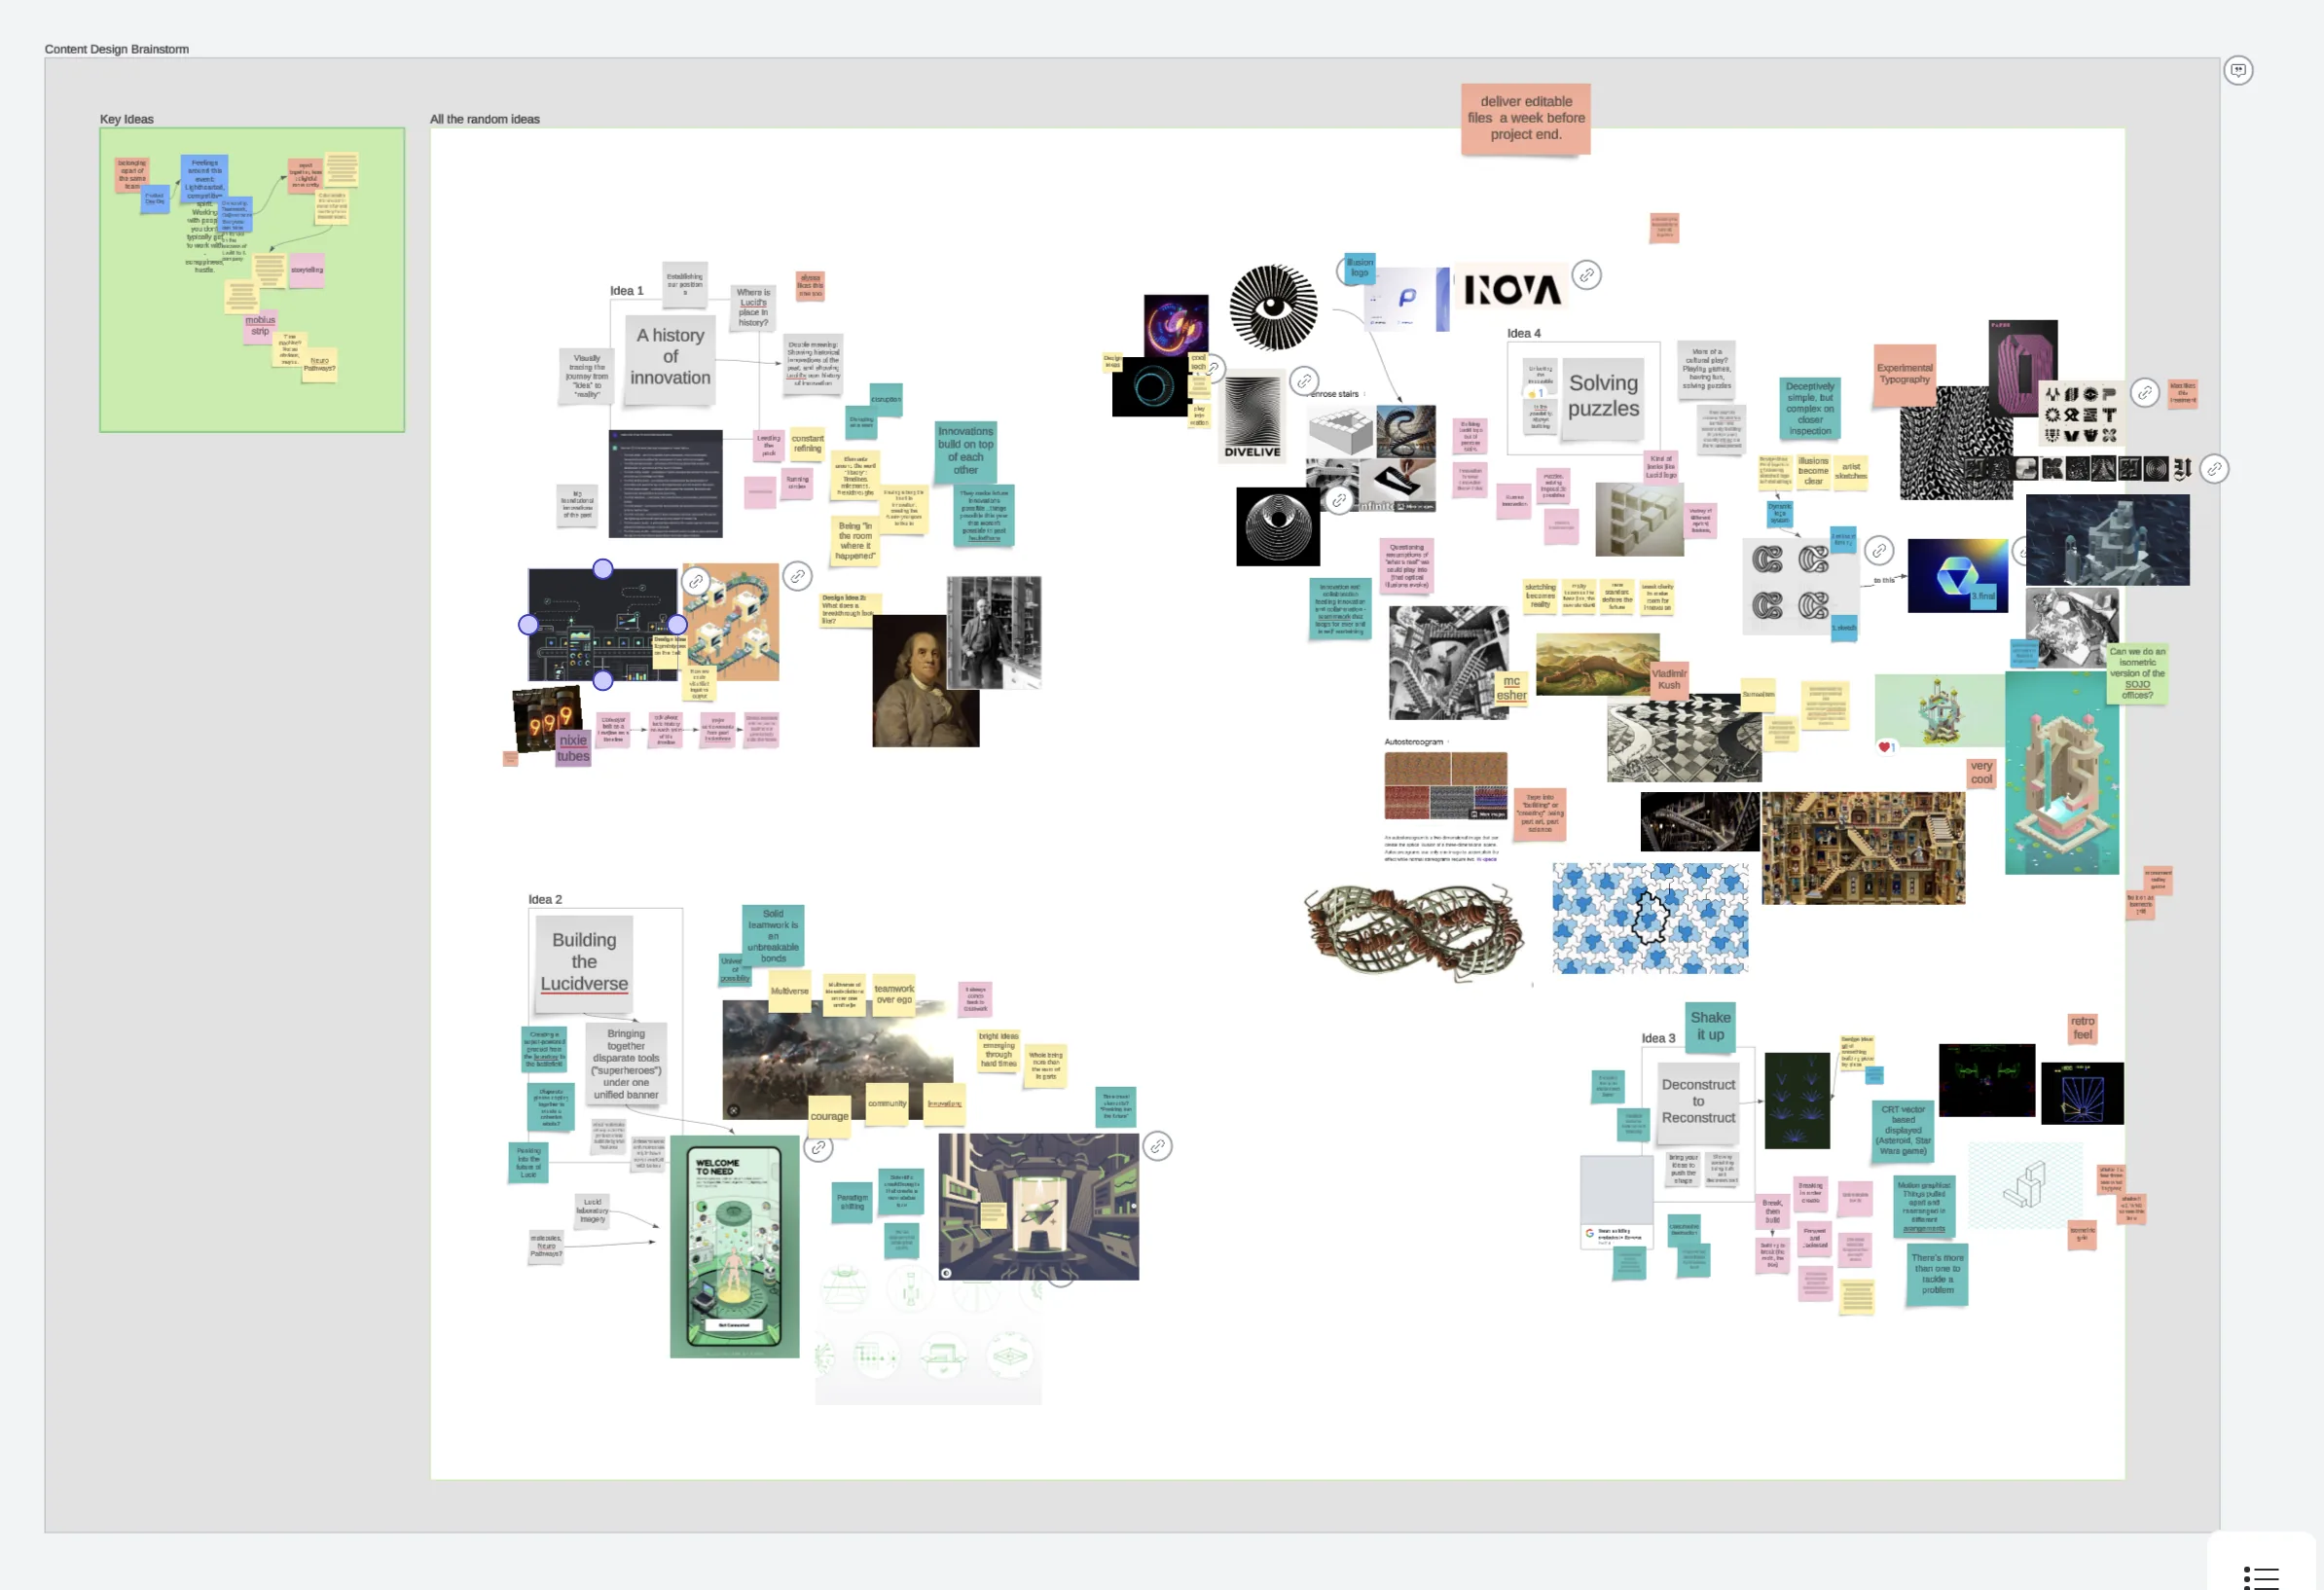This screenshot has height=1590, width=2324.
Task: Open link icon on concentric circles image
Action: tap(1338, 500)
